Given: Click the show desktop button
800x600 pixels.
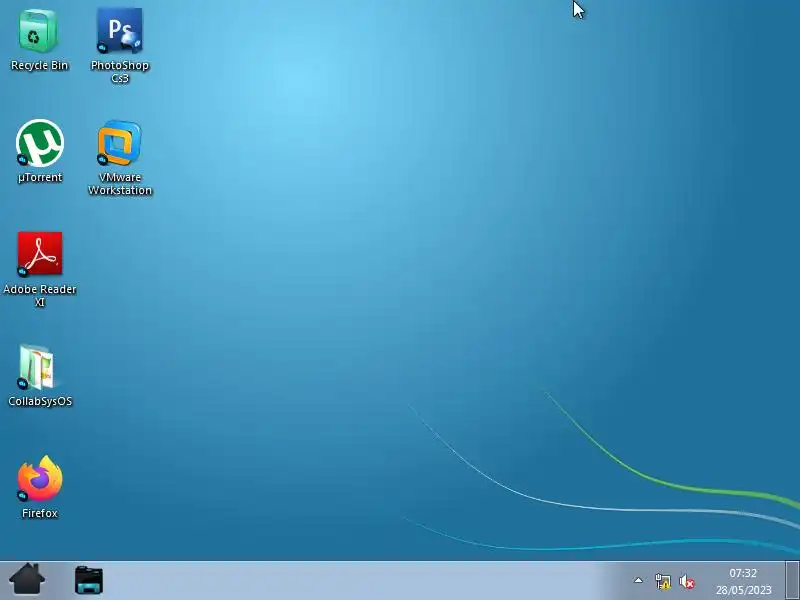Looking at the screenshot, I should pyautogui.click(x=792, y=580).
